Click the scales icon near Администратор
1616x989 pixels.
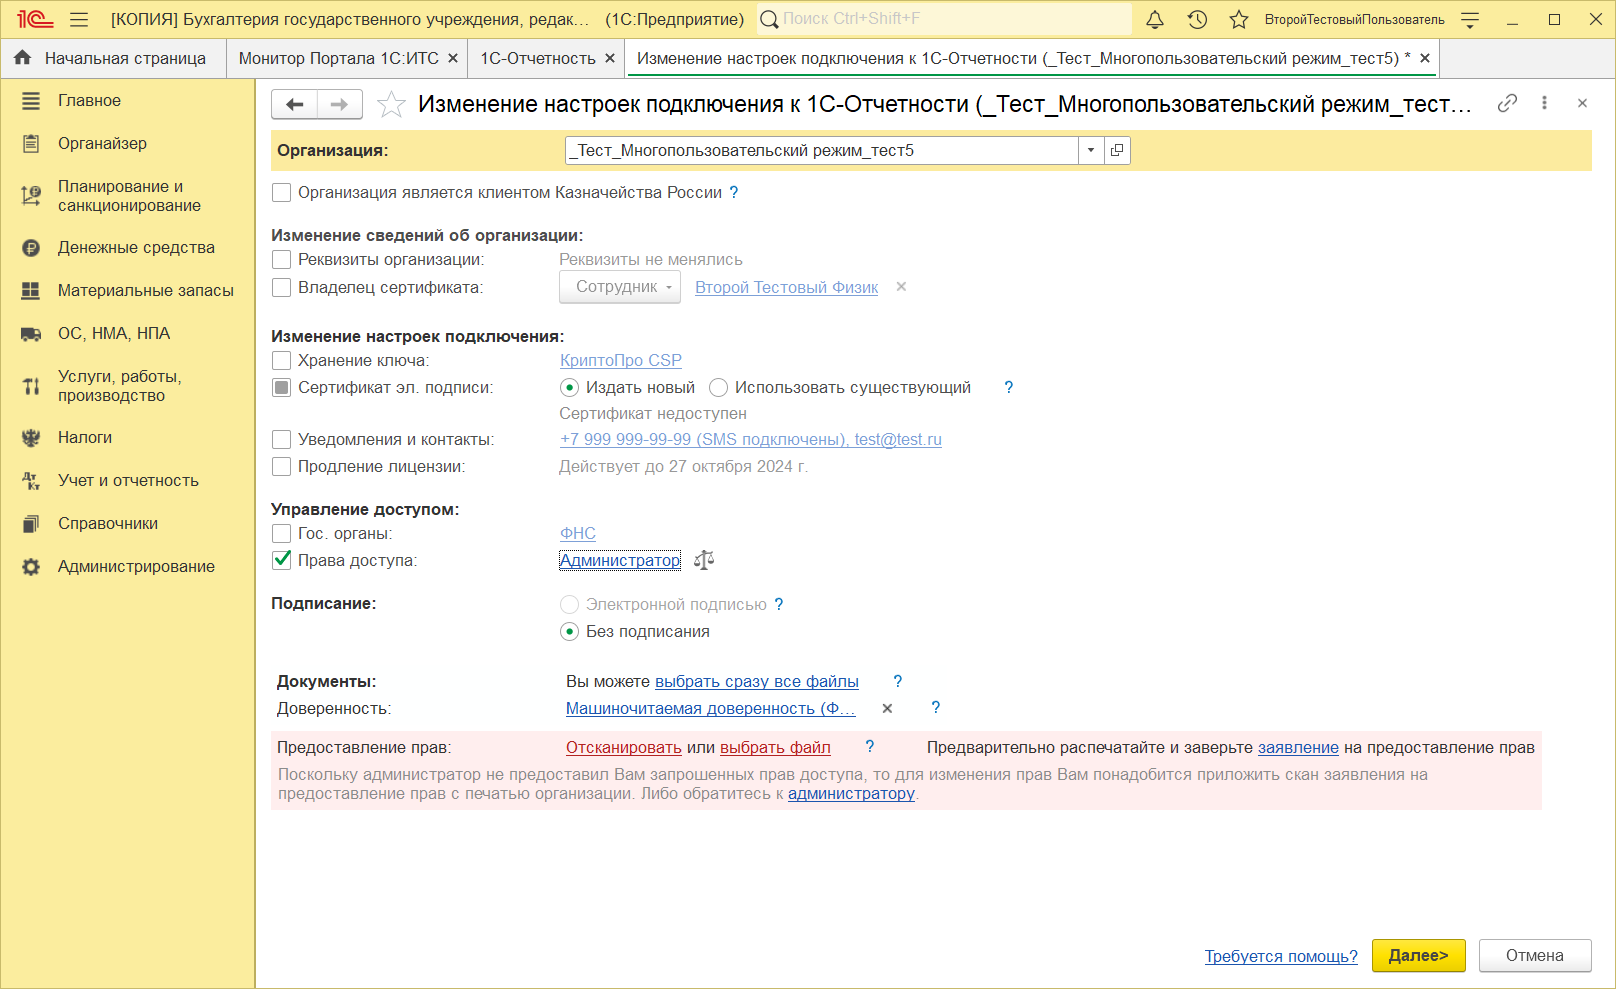coord(704,560)
